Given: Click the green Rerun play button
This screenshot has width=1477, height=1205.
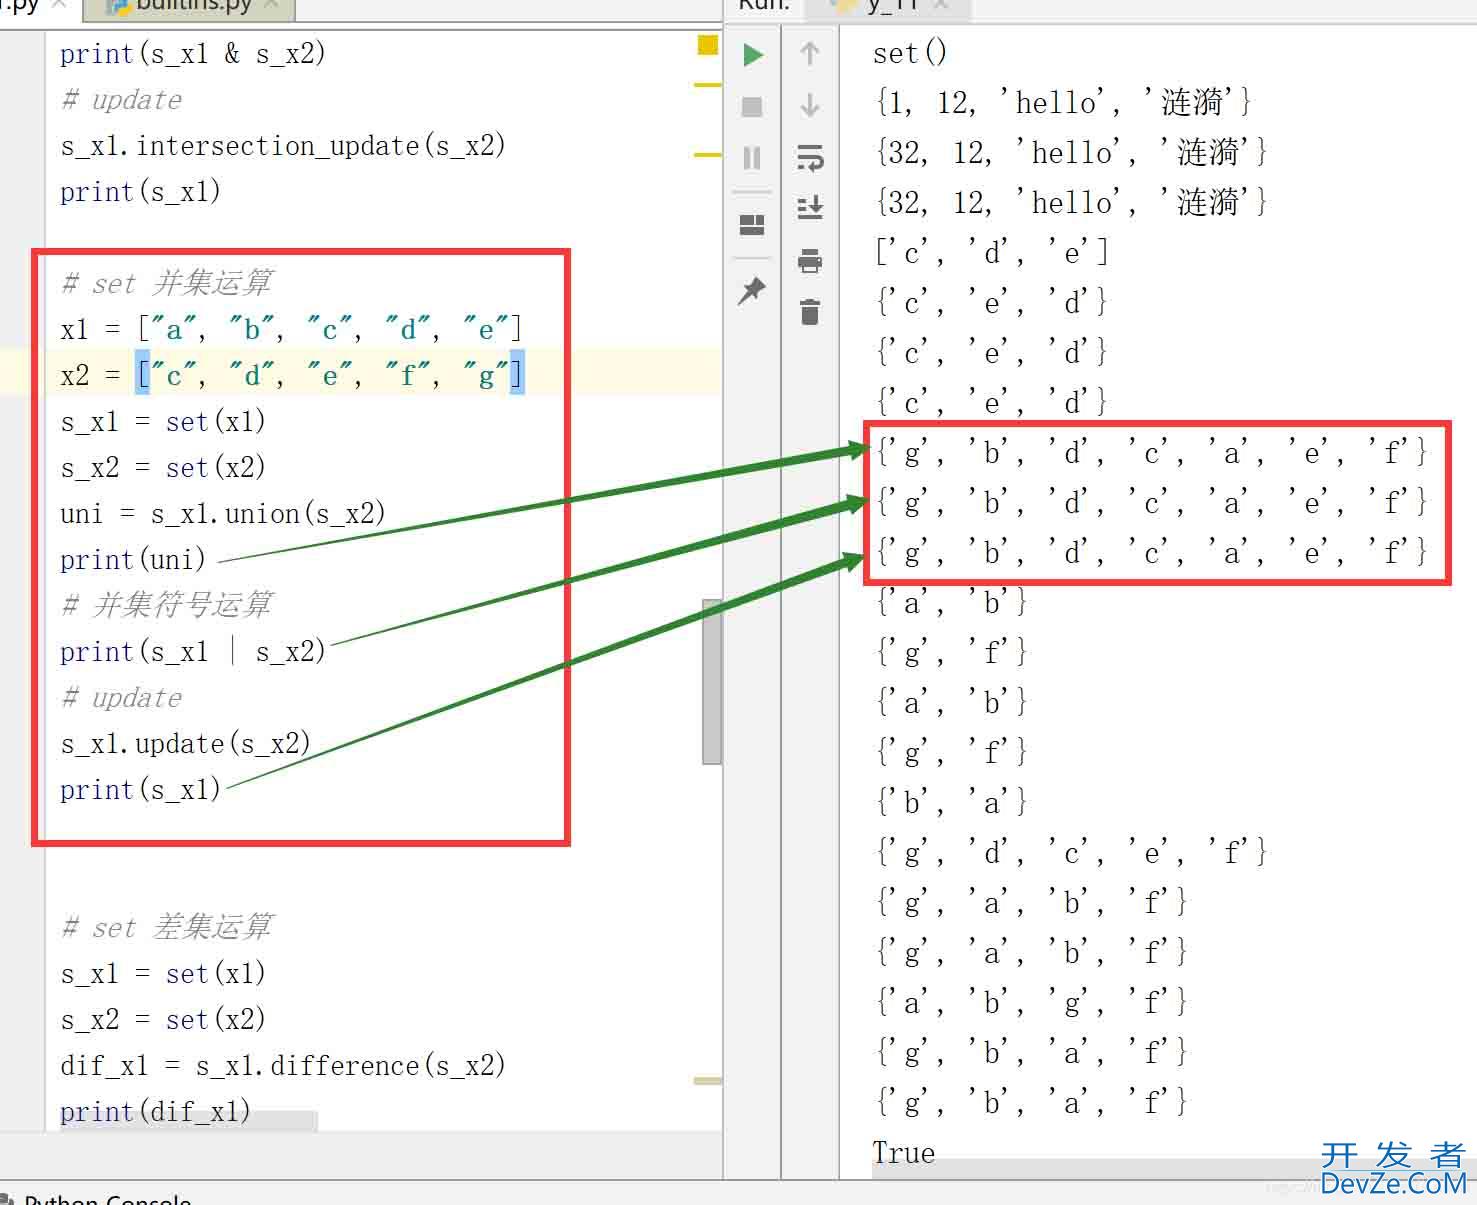Looking at the screenshot, I should tap(753, 54).
